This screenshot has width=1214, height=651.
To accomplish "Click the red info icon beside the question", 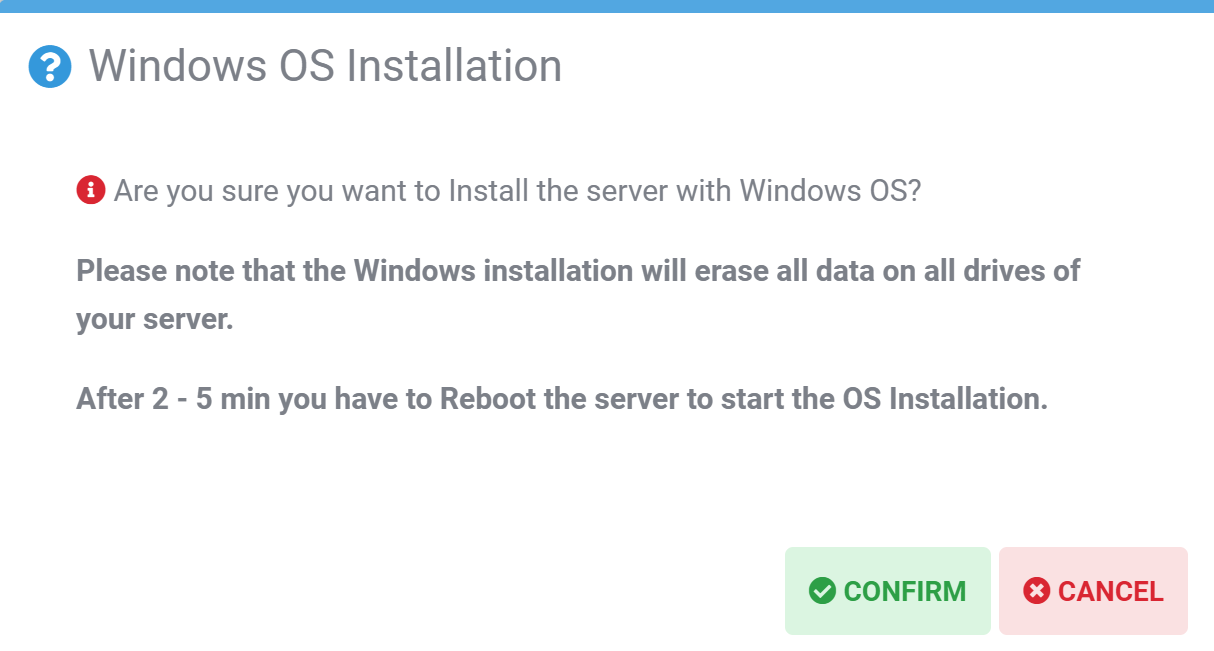I will click(91, 189).
